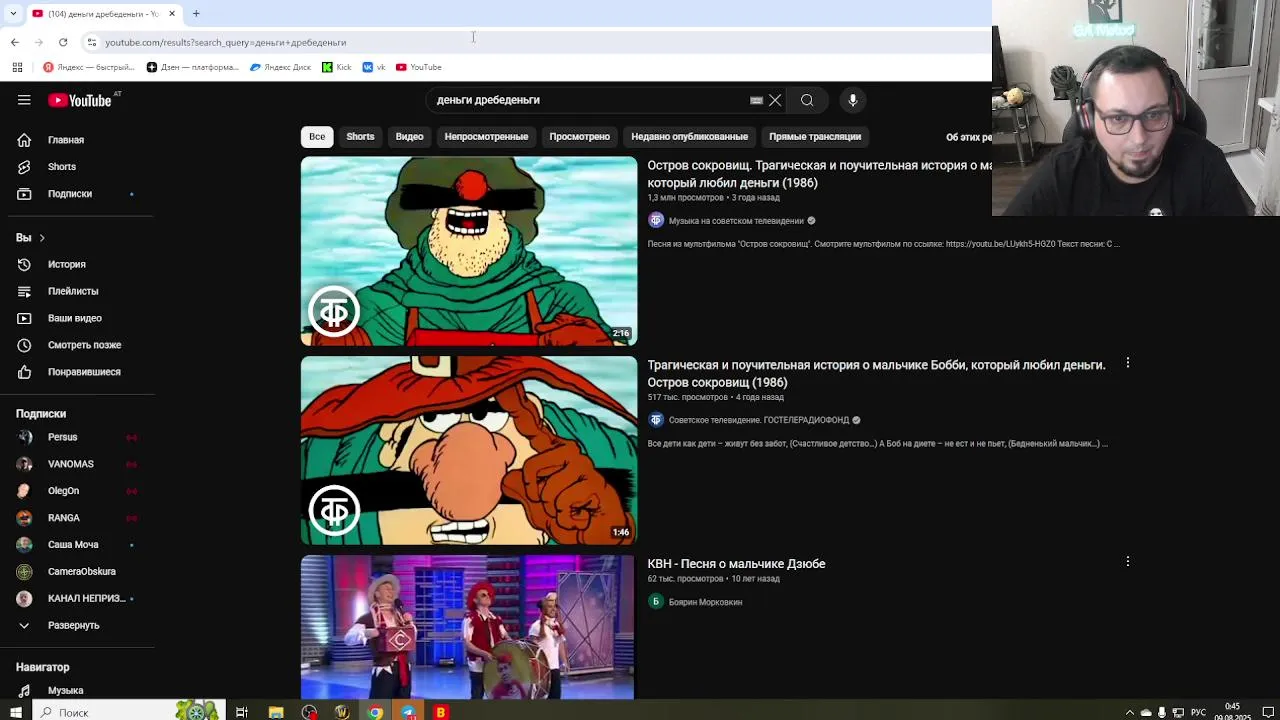
Task: Open the browser apps grid shortcut
Action: [17, 67]
